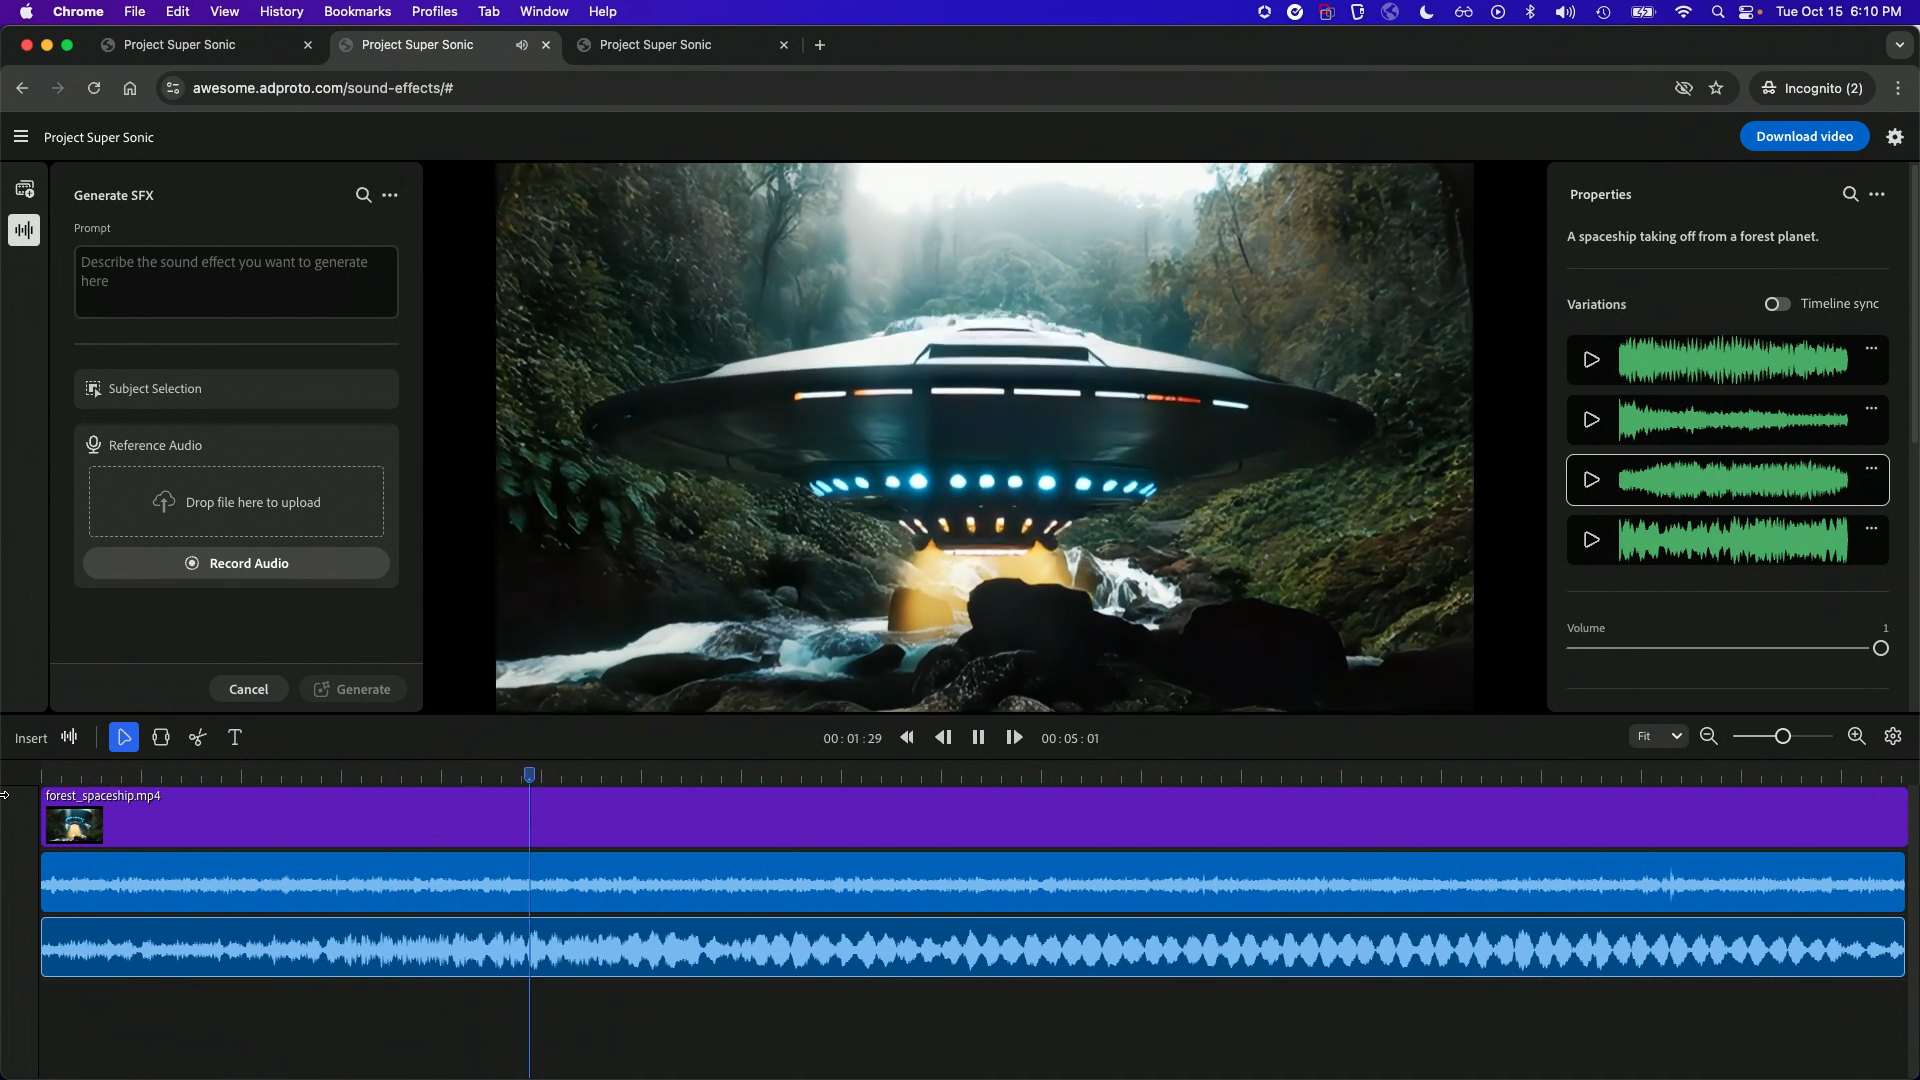Open a new browser tab
Screen dimensions: 1920x1080
pos(820,45)
